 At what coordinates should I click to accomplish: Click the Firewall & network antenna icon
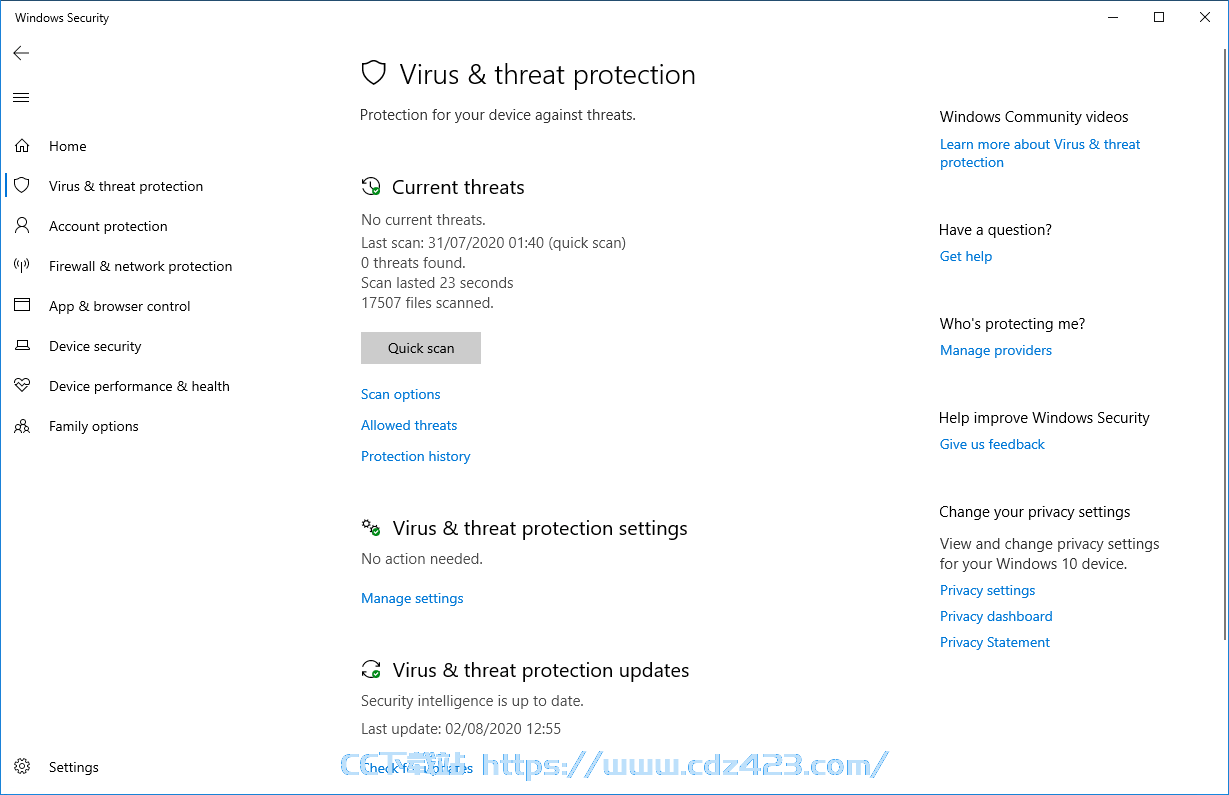coord(22,266)
